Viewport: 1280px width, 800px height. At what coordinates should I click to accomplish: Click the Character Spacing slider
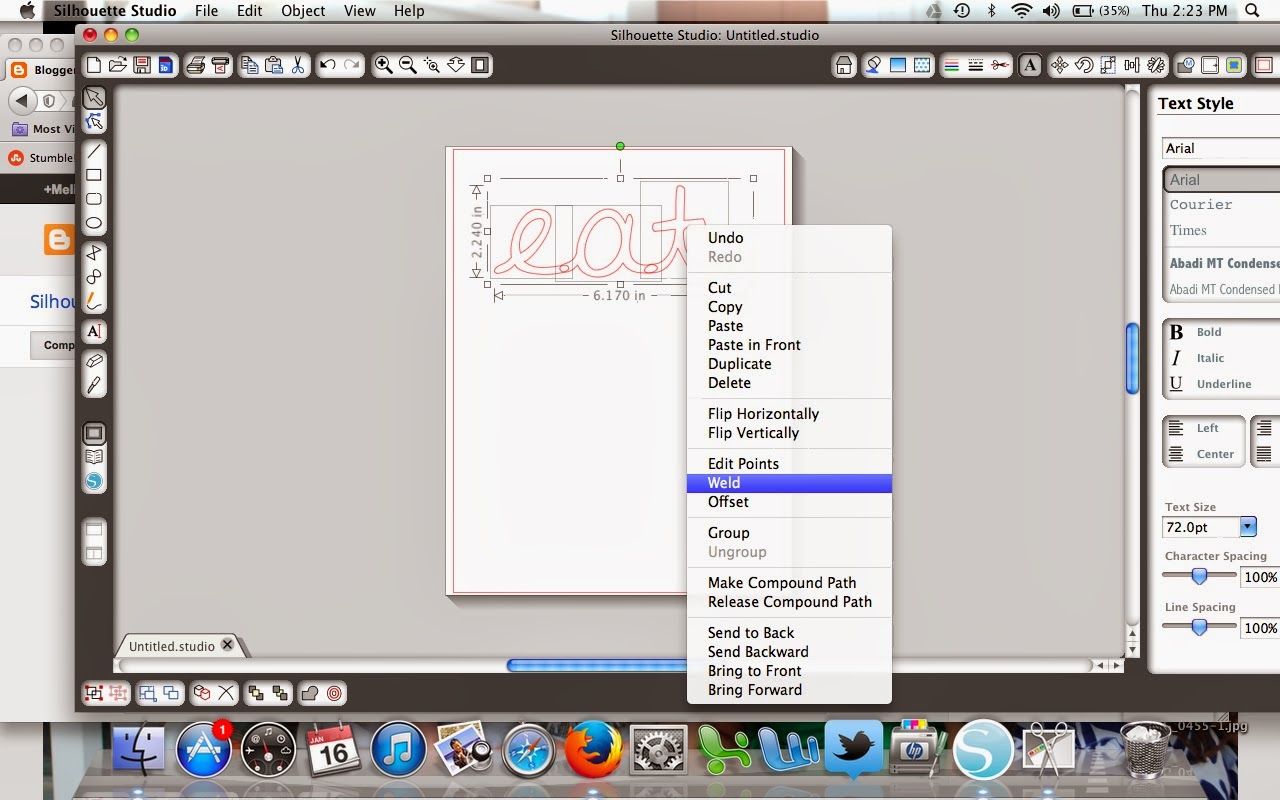coord(1199,575)
